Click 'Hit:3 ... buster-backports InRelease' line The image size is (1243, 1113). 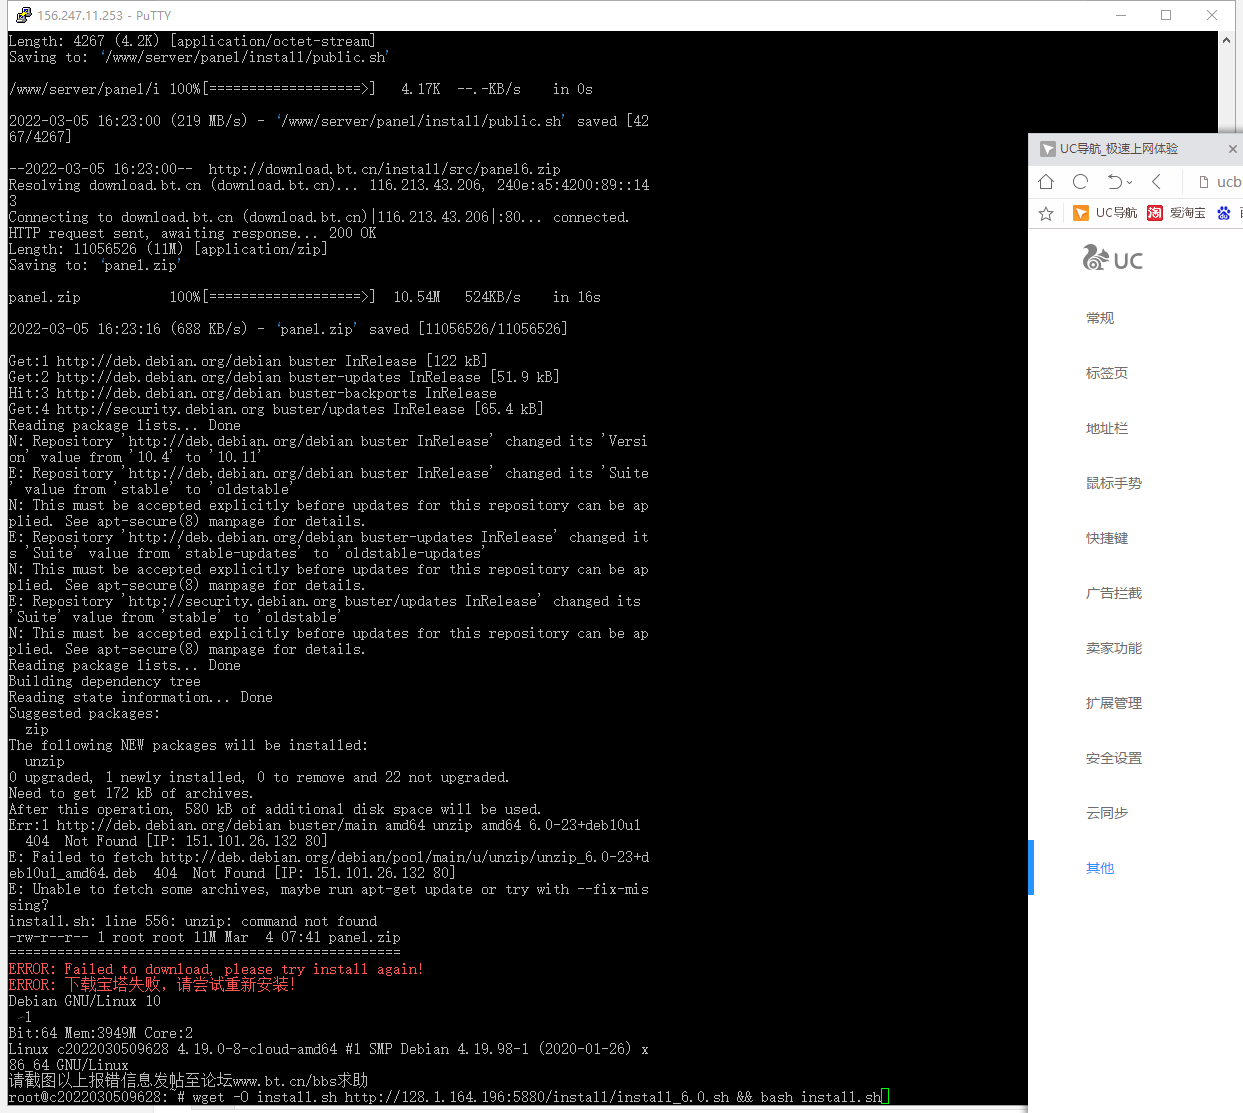[x=253, y=393]
